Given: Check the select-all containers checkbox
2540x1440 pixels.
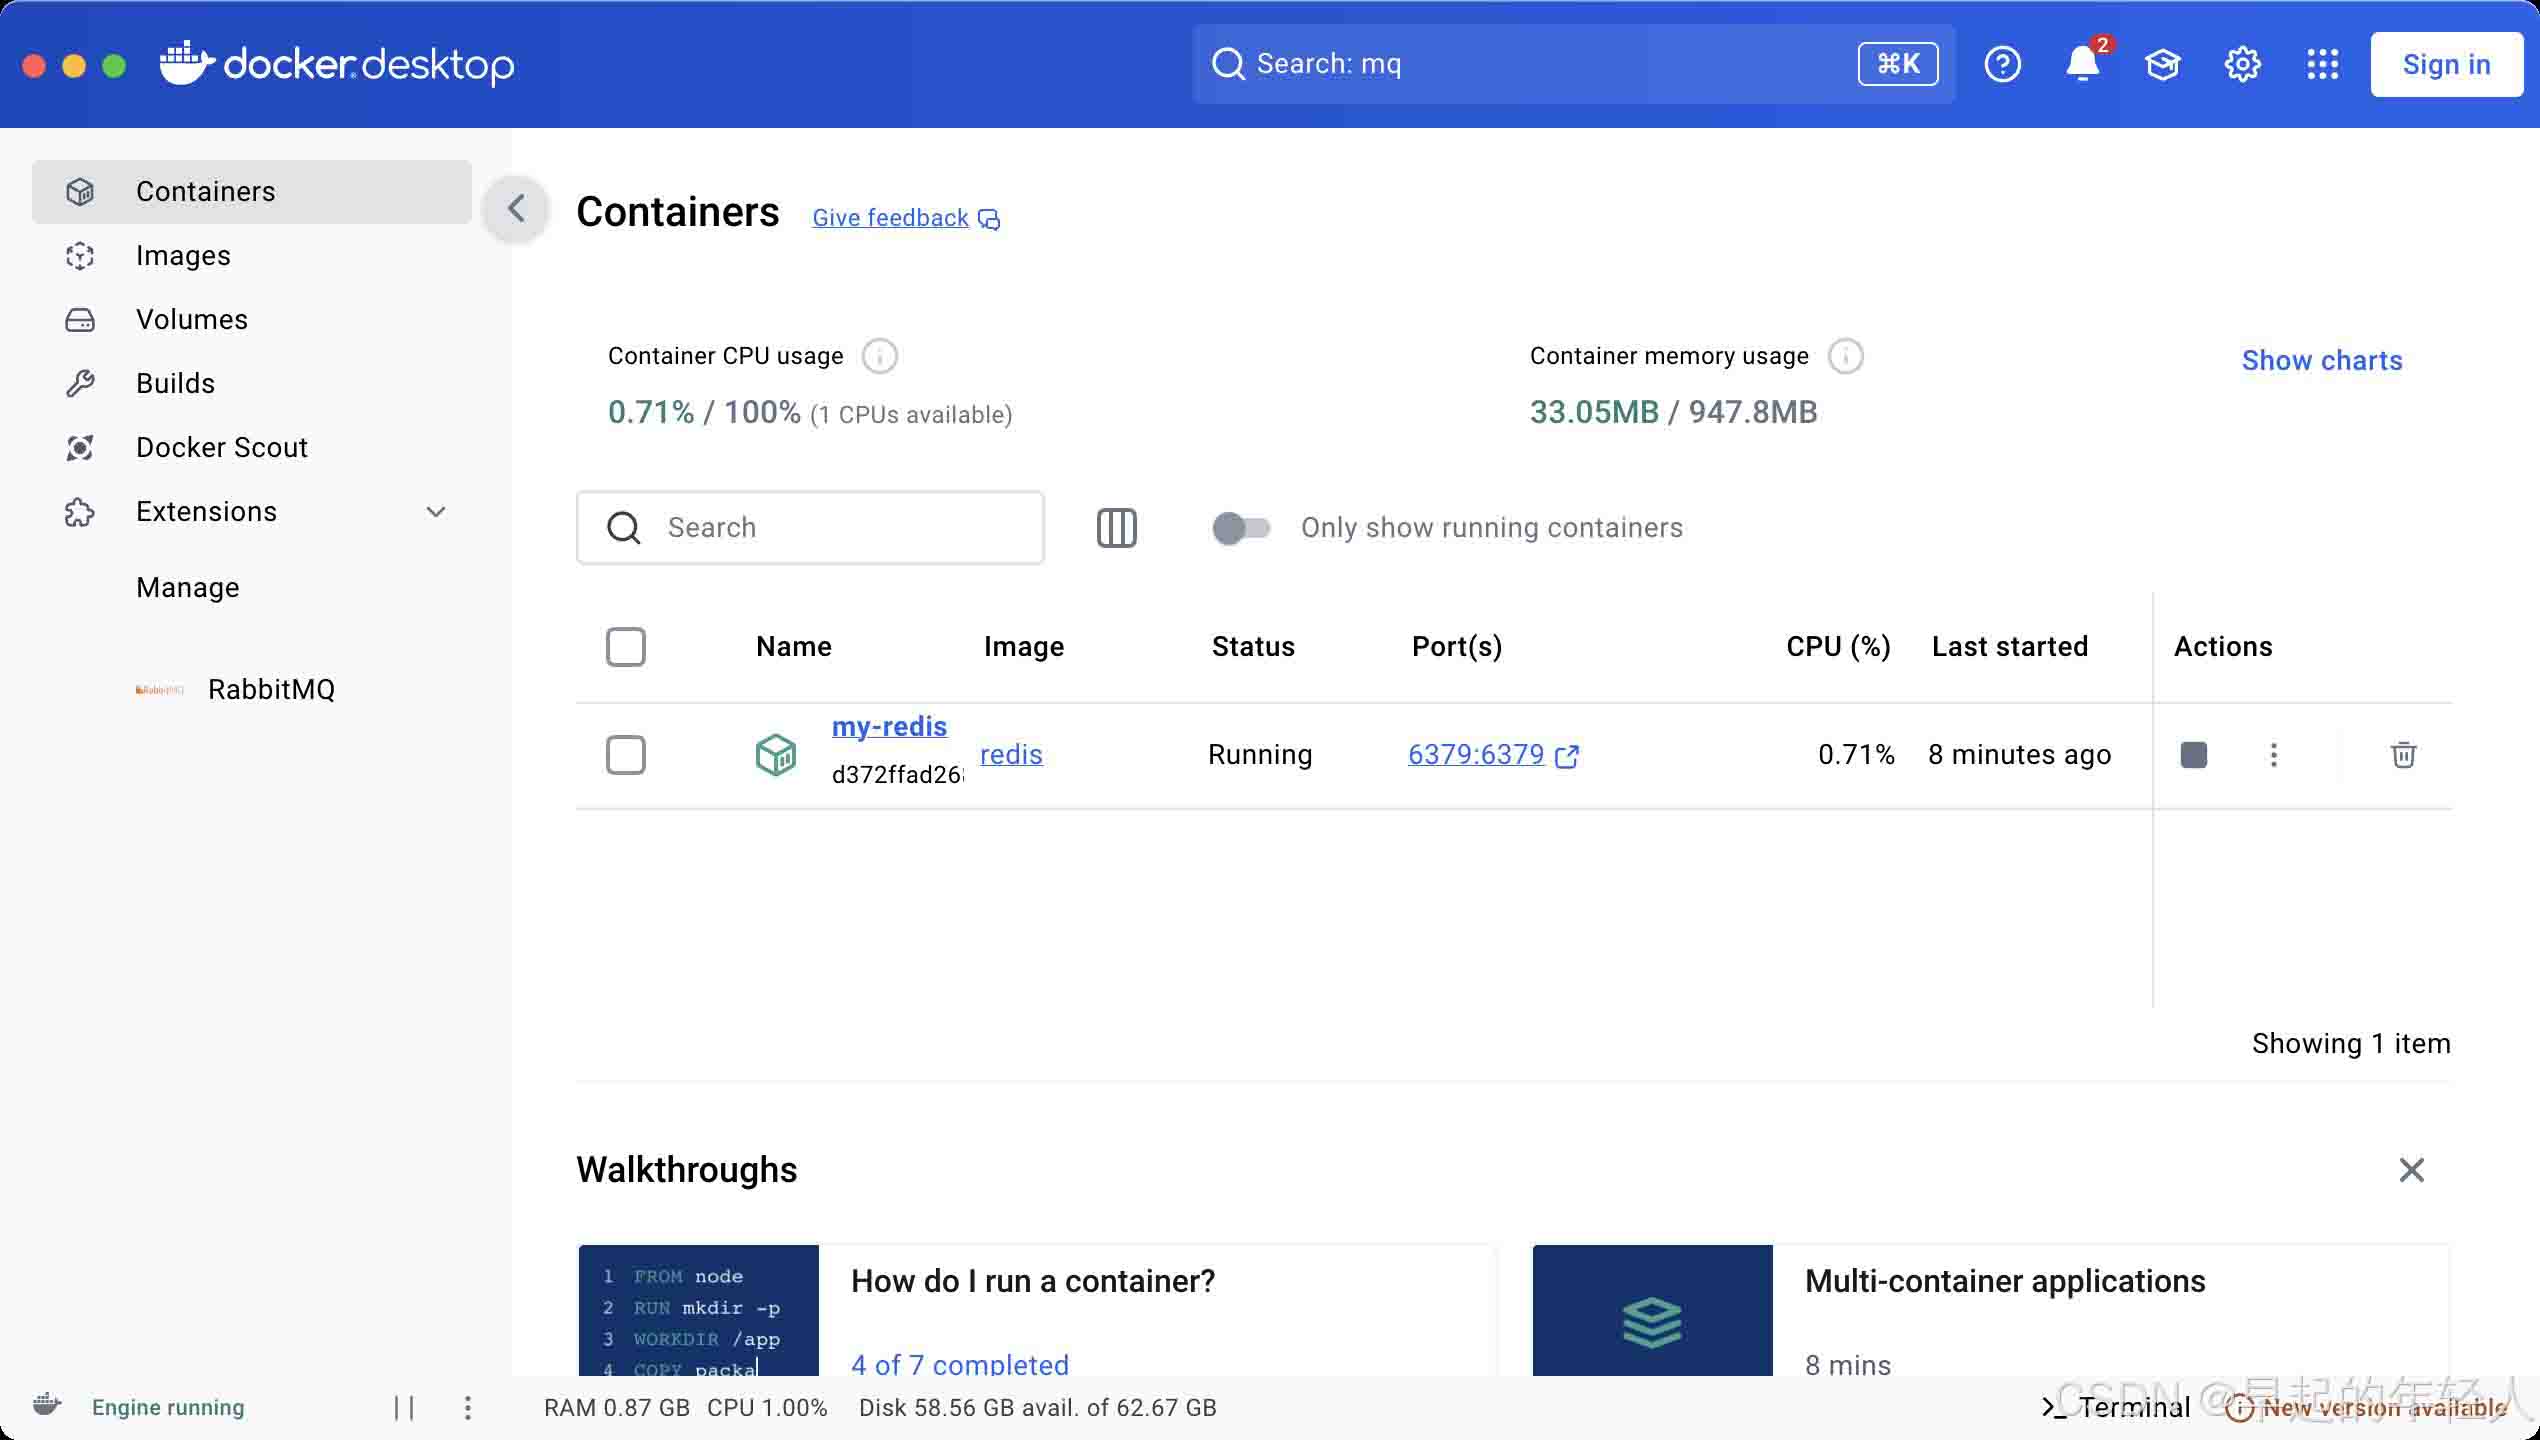Looking at the screenshot, I should pyautogui.click(x=626, y=647).
